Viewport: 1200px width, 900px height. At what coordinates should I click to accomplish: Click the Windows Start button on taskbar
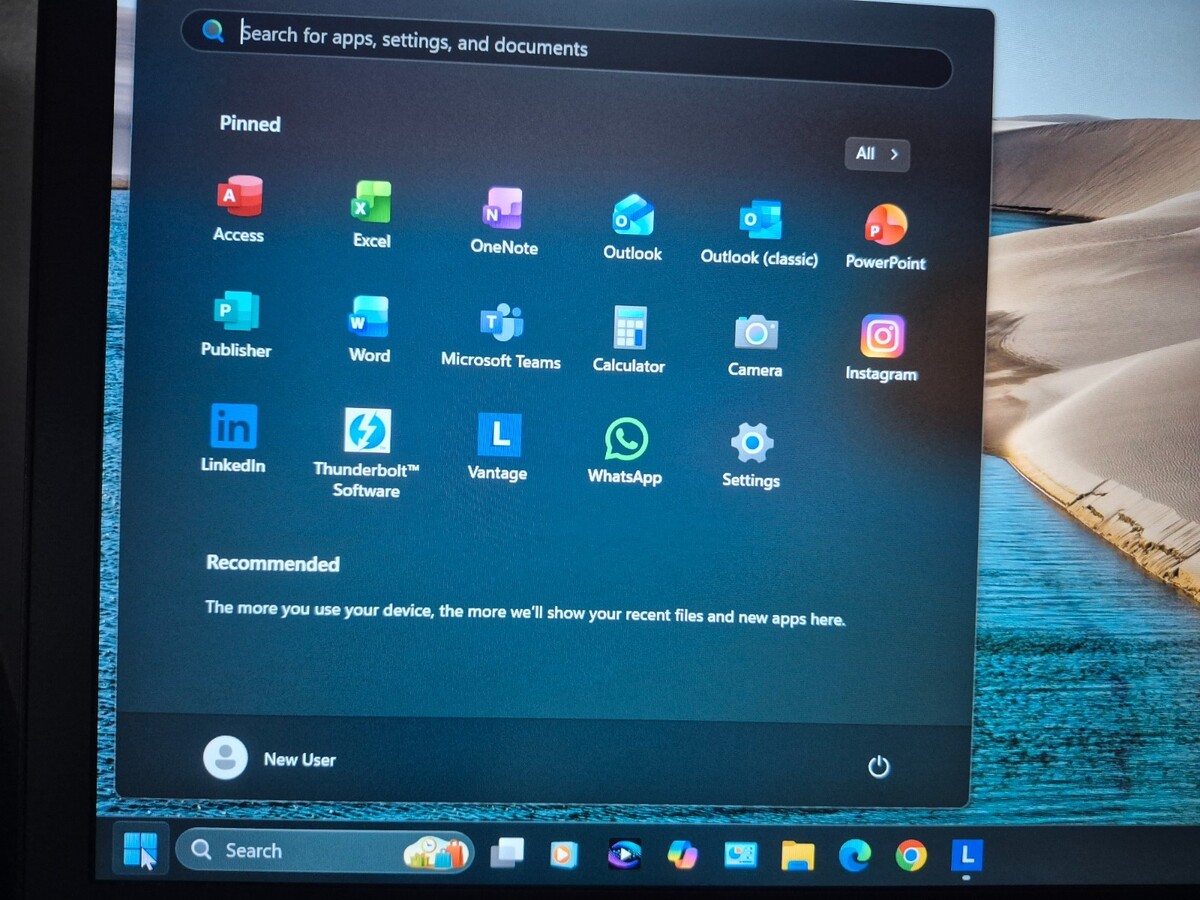(x=140, y=851)
